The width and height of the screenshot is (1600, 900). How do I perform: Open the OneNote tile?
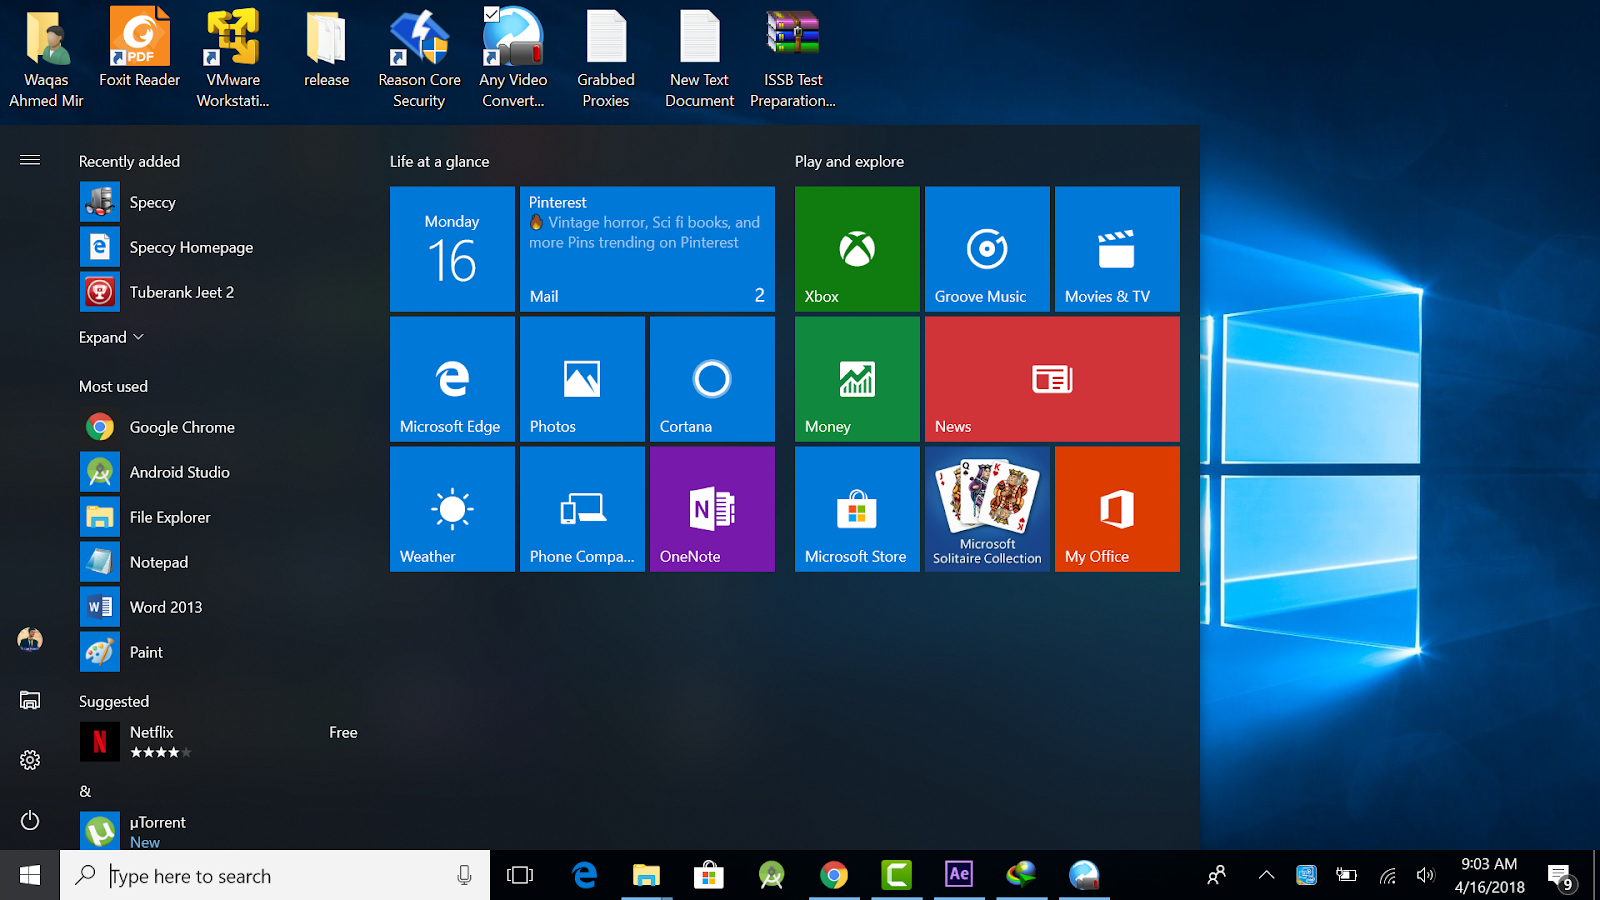pyautogui.click(x=712, y=509)
